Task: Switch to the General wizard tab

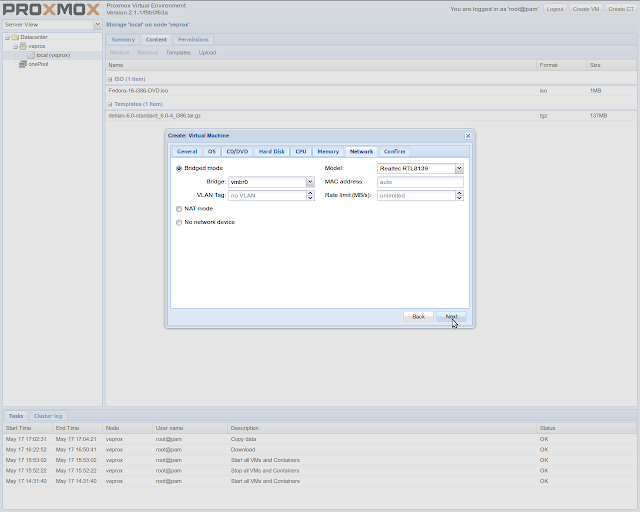Action: 187,151
